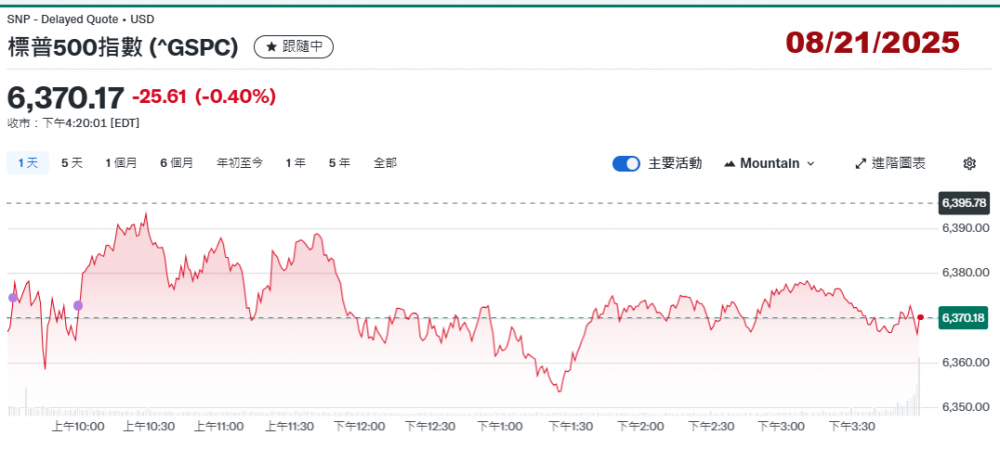Switch chart to 1年 range
The width and height of the screenshot is (1000, 461).
click(x=295, y=162)
